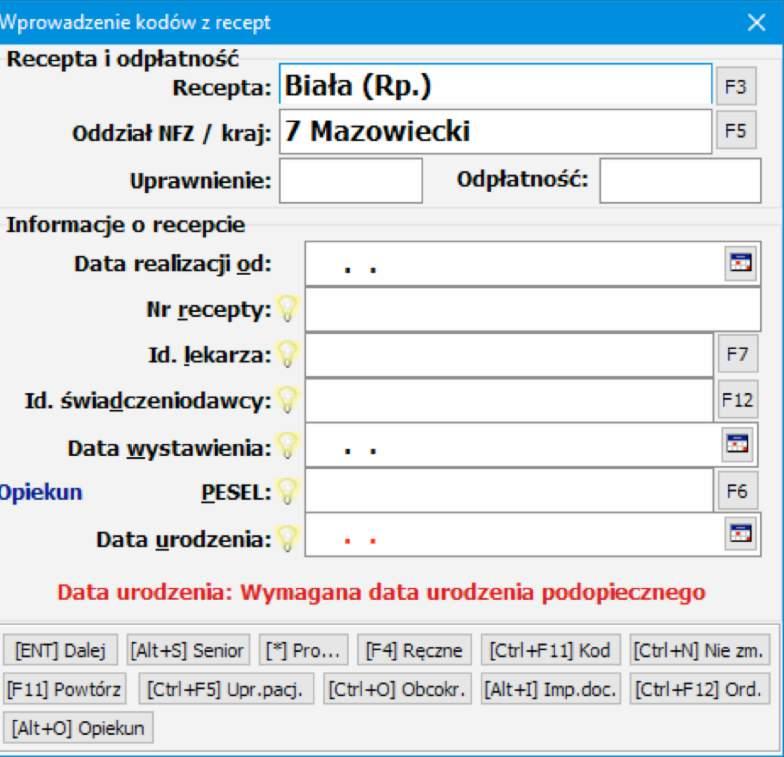784x757 pixels.
Task: Open calendar for Data realizacji od
Action: tap(740, 262)
